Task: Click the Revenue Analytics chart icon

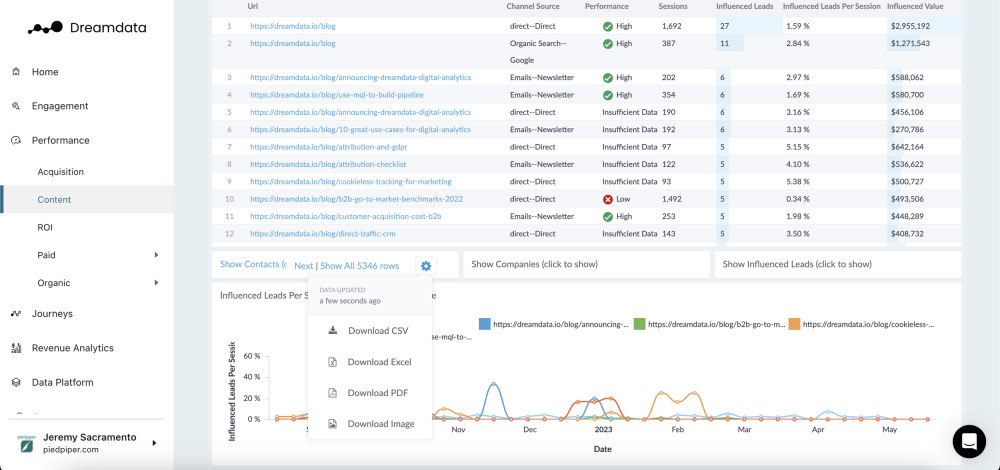Action: (x=17, y=348)
